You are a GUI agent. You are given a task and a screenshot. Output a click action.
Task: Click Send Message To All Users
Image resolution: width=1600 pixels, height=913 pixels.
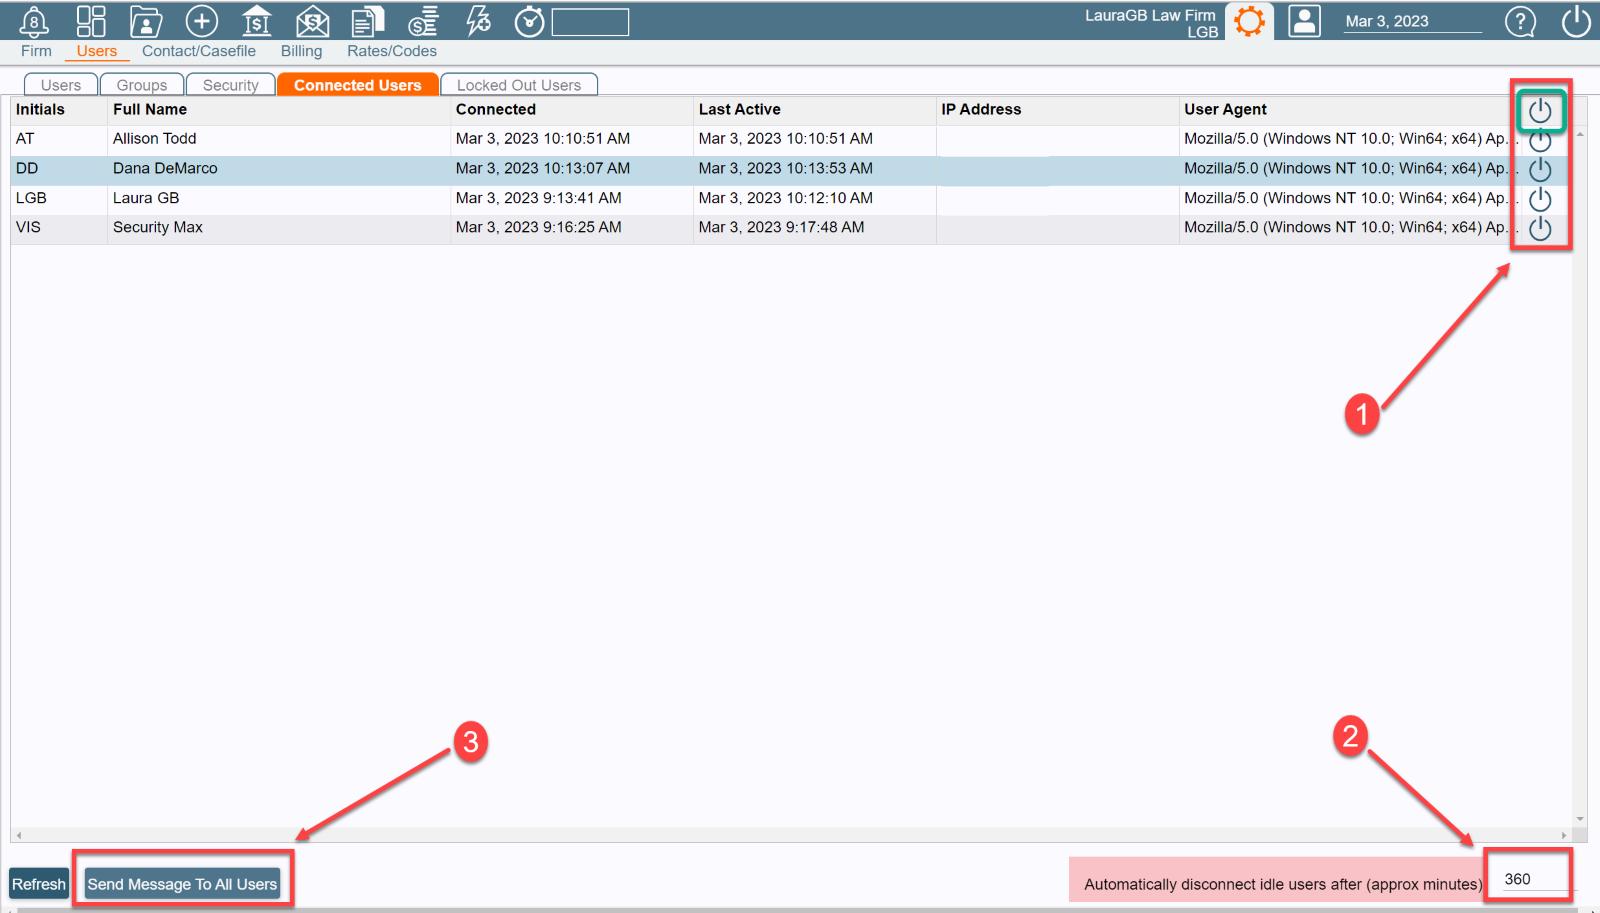(182, 883)
